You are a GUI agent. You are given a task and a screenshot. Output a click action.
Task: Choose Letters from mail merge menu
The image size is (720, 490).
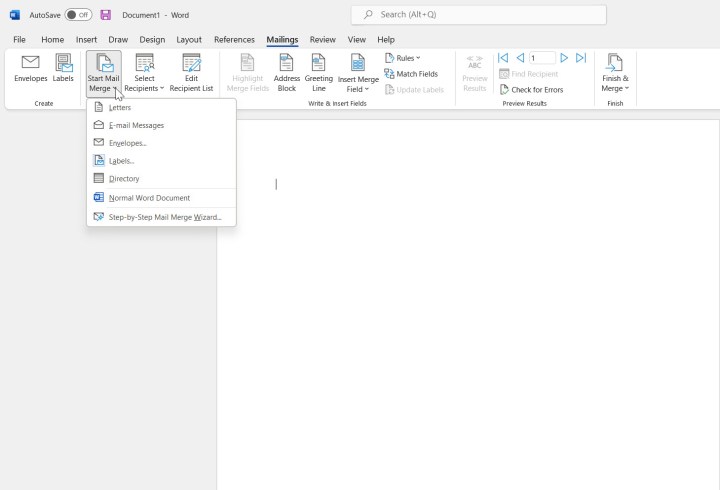(120, 107)
